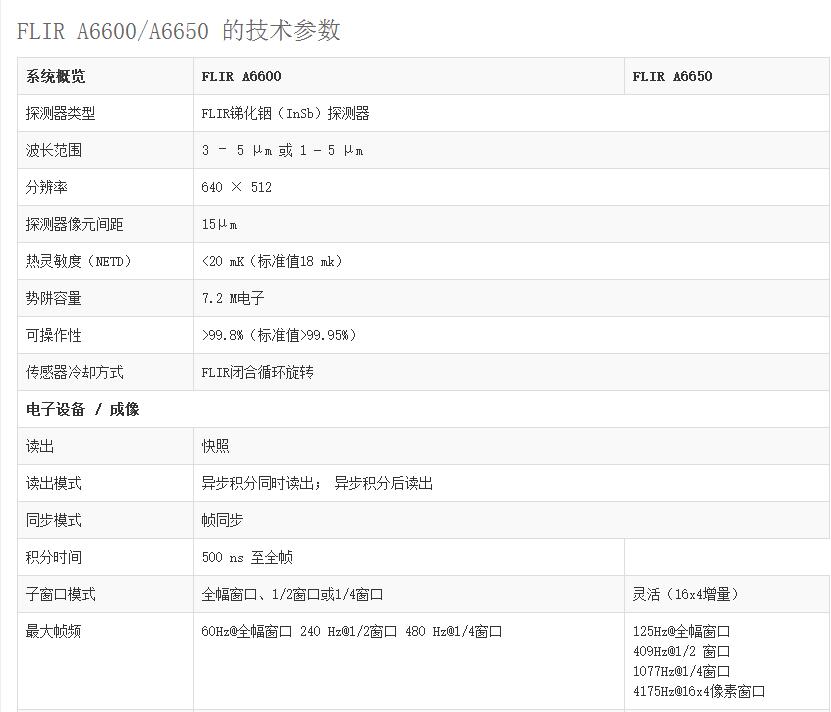The height and width of the screenshot is (712, 831).
Task: Click the 全幅窗口、1/2窗口或1/4窗口 value
Action: 292,594
